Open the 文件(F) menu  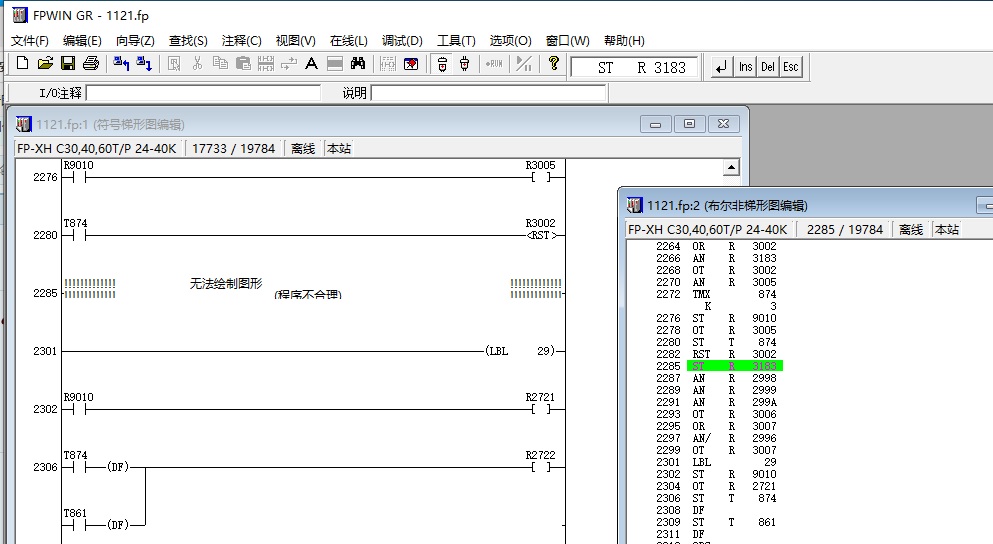click(30, 41)
